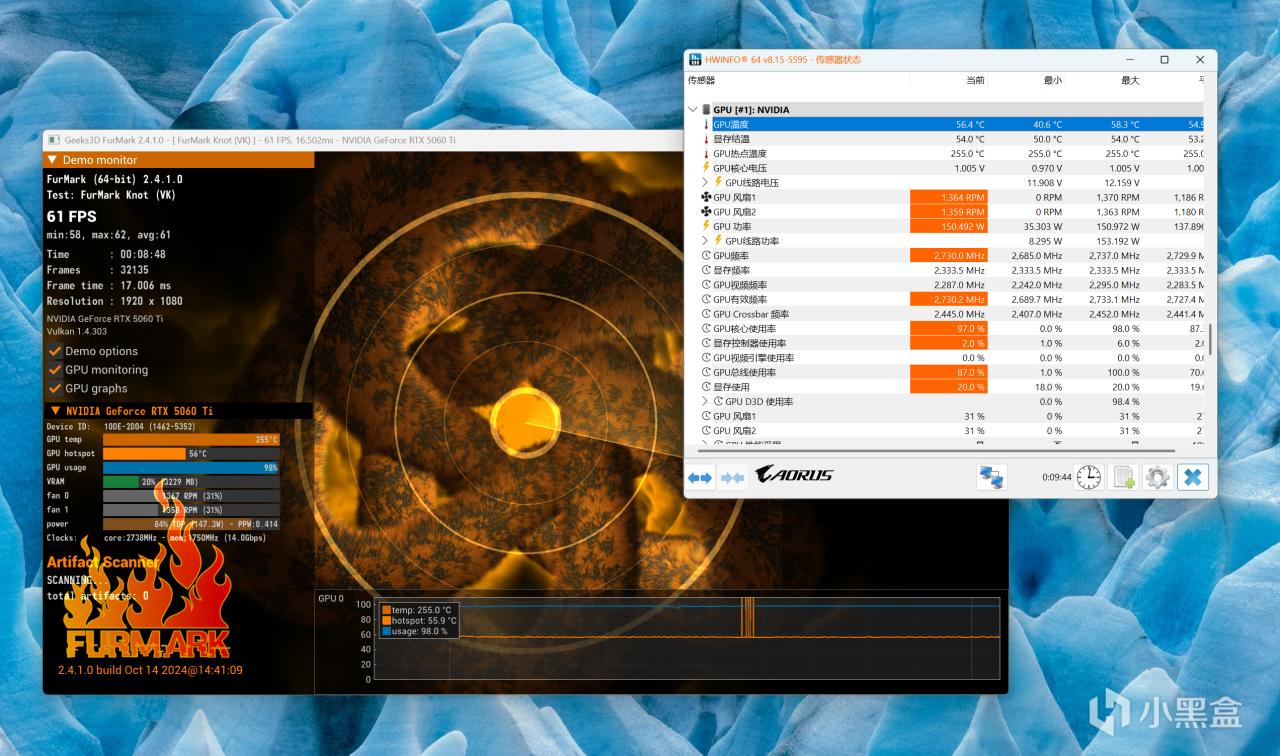Select the 显存使用 row label
Screen dimensions: 1280x756
[731, 387]
